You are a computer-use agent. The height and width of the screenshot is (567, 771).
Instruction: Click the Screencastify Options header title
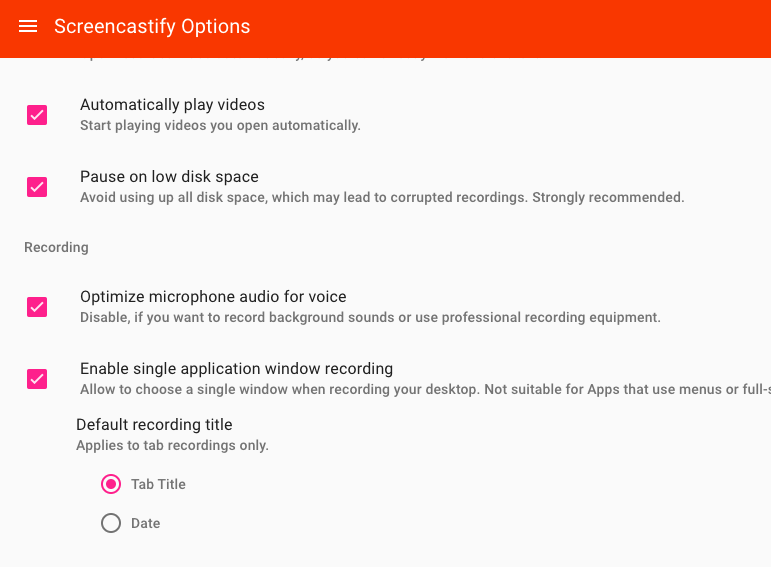[x=152, y=26]
